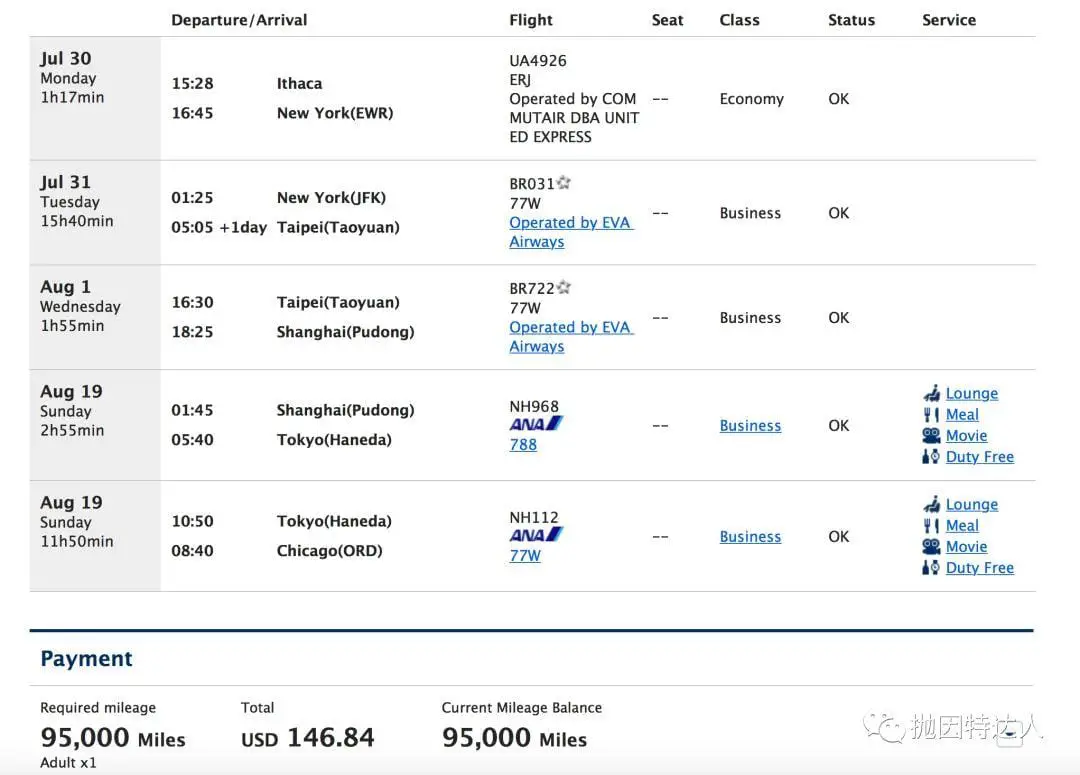Click Movie icon for NH112 flight
The height and width of the screenshot is (775, 1080).
pyautogui.click(x=931, y=546)
